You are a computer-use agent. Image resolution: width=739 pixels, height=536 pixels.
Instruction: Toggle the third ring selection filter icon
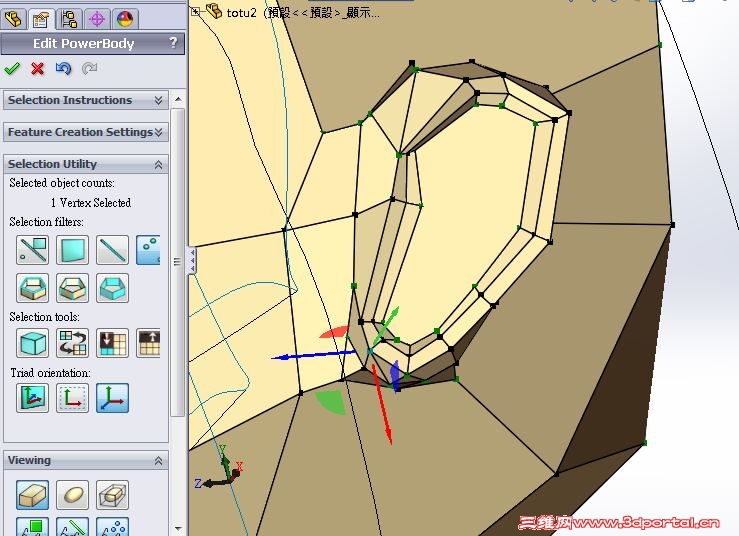(112, 288)
